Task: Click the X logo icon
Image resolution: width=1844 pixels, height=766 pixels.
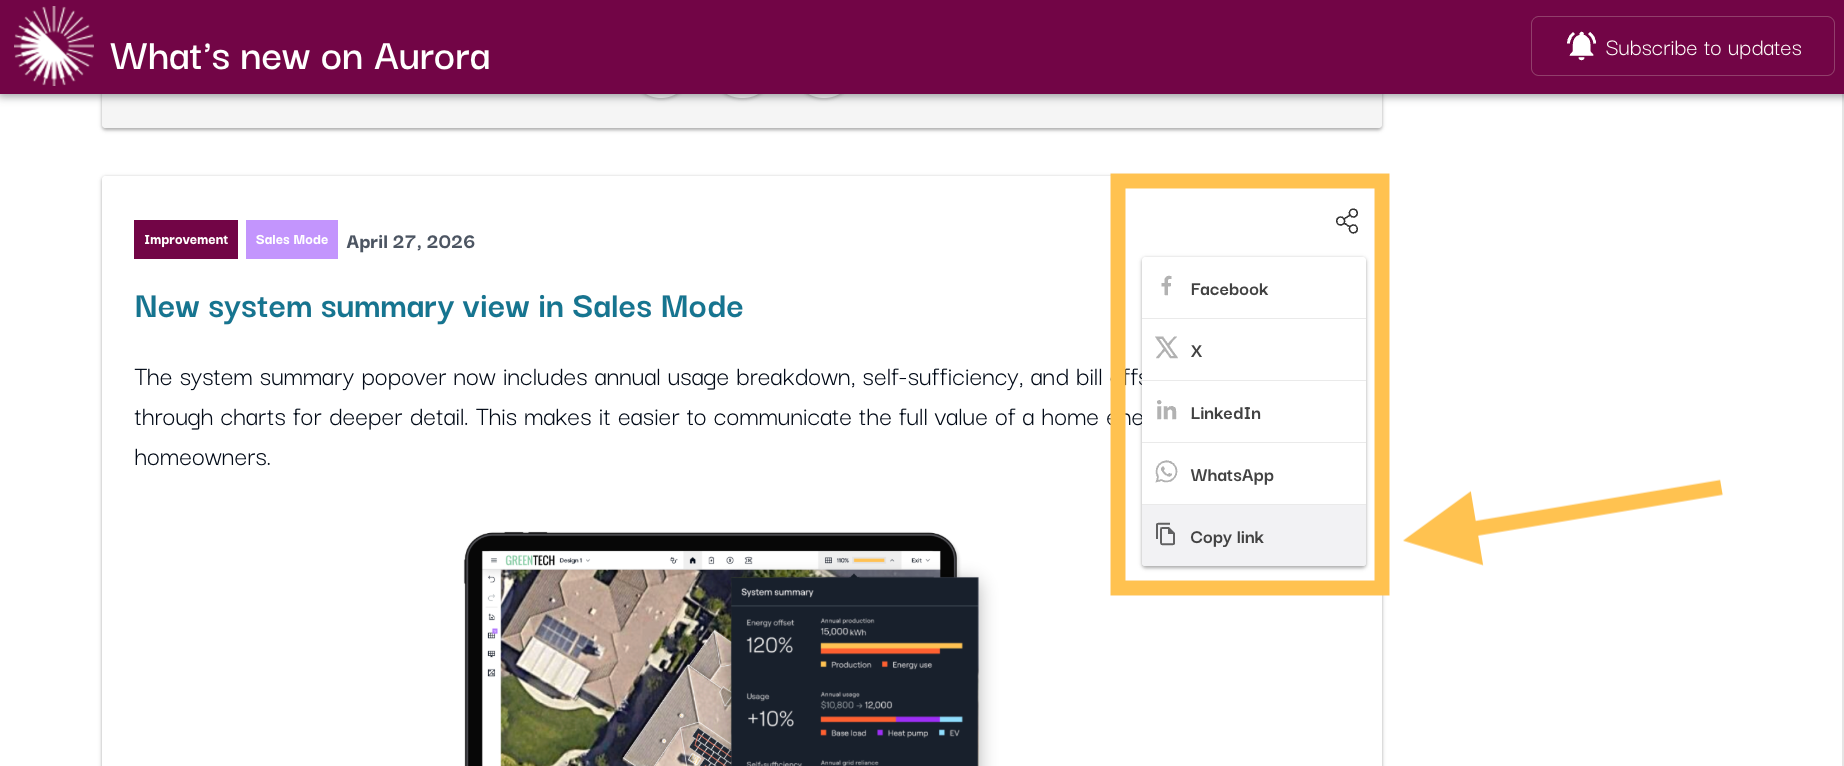Action: [x=1166, y=347]
